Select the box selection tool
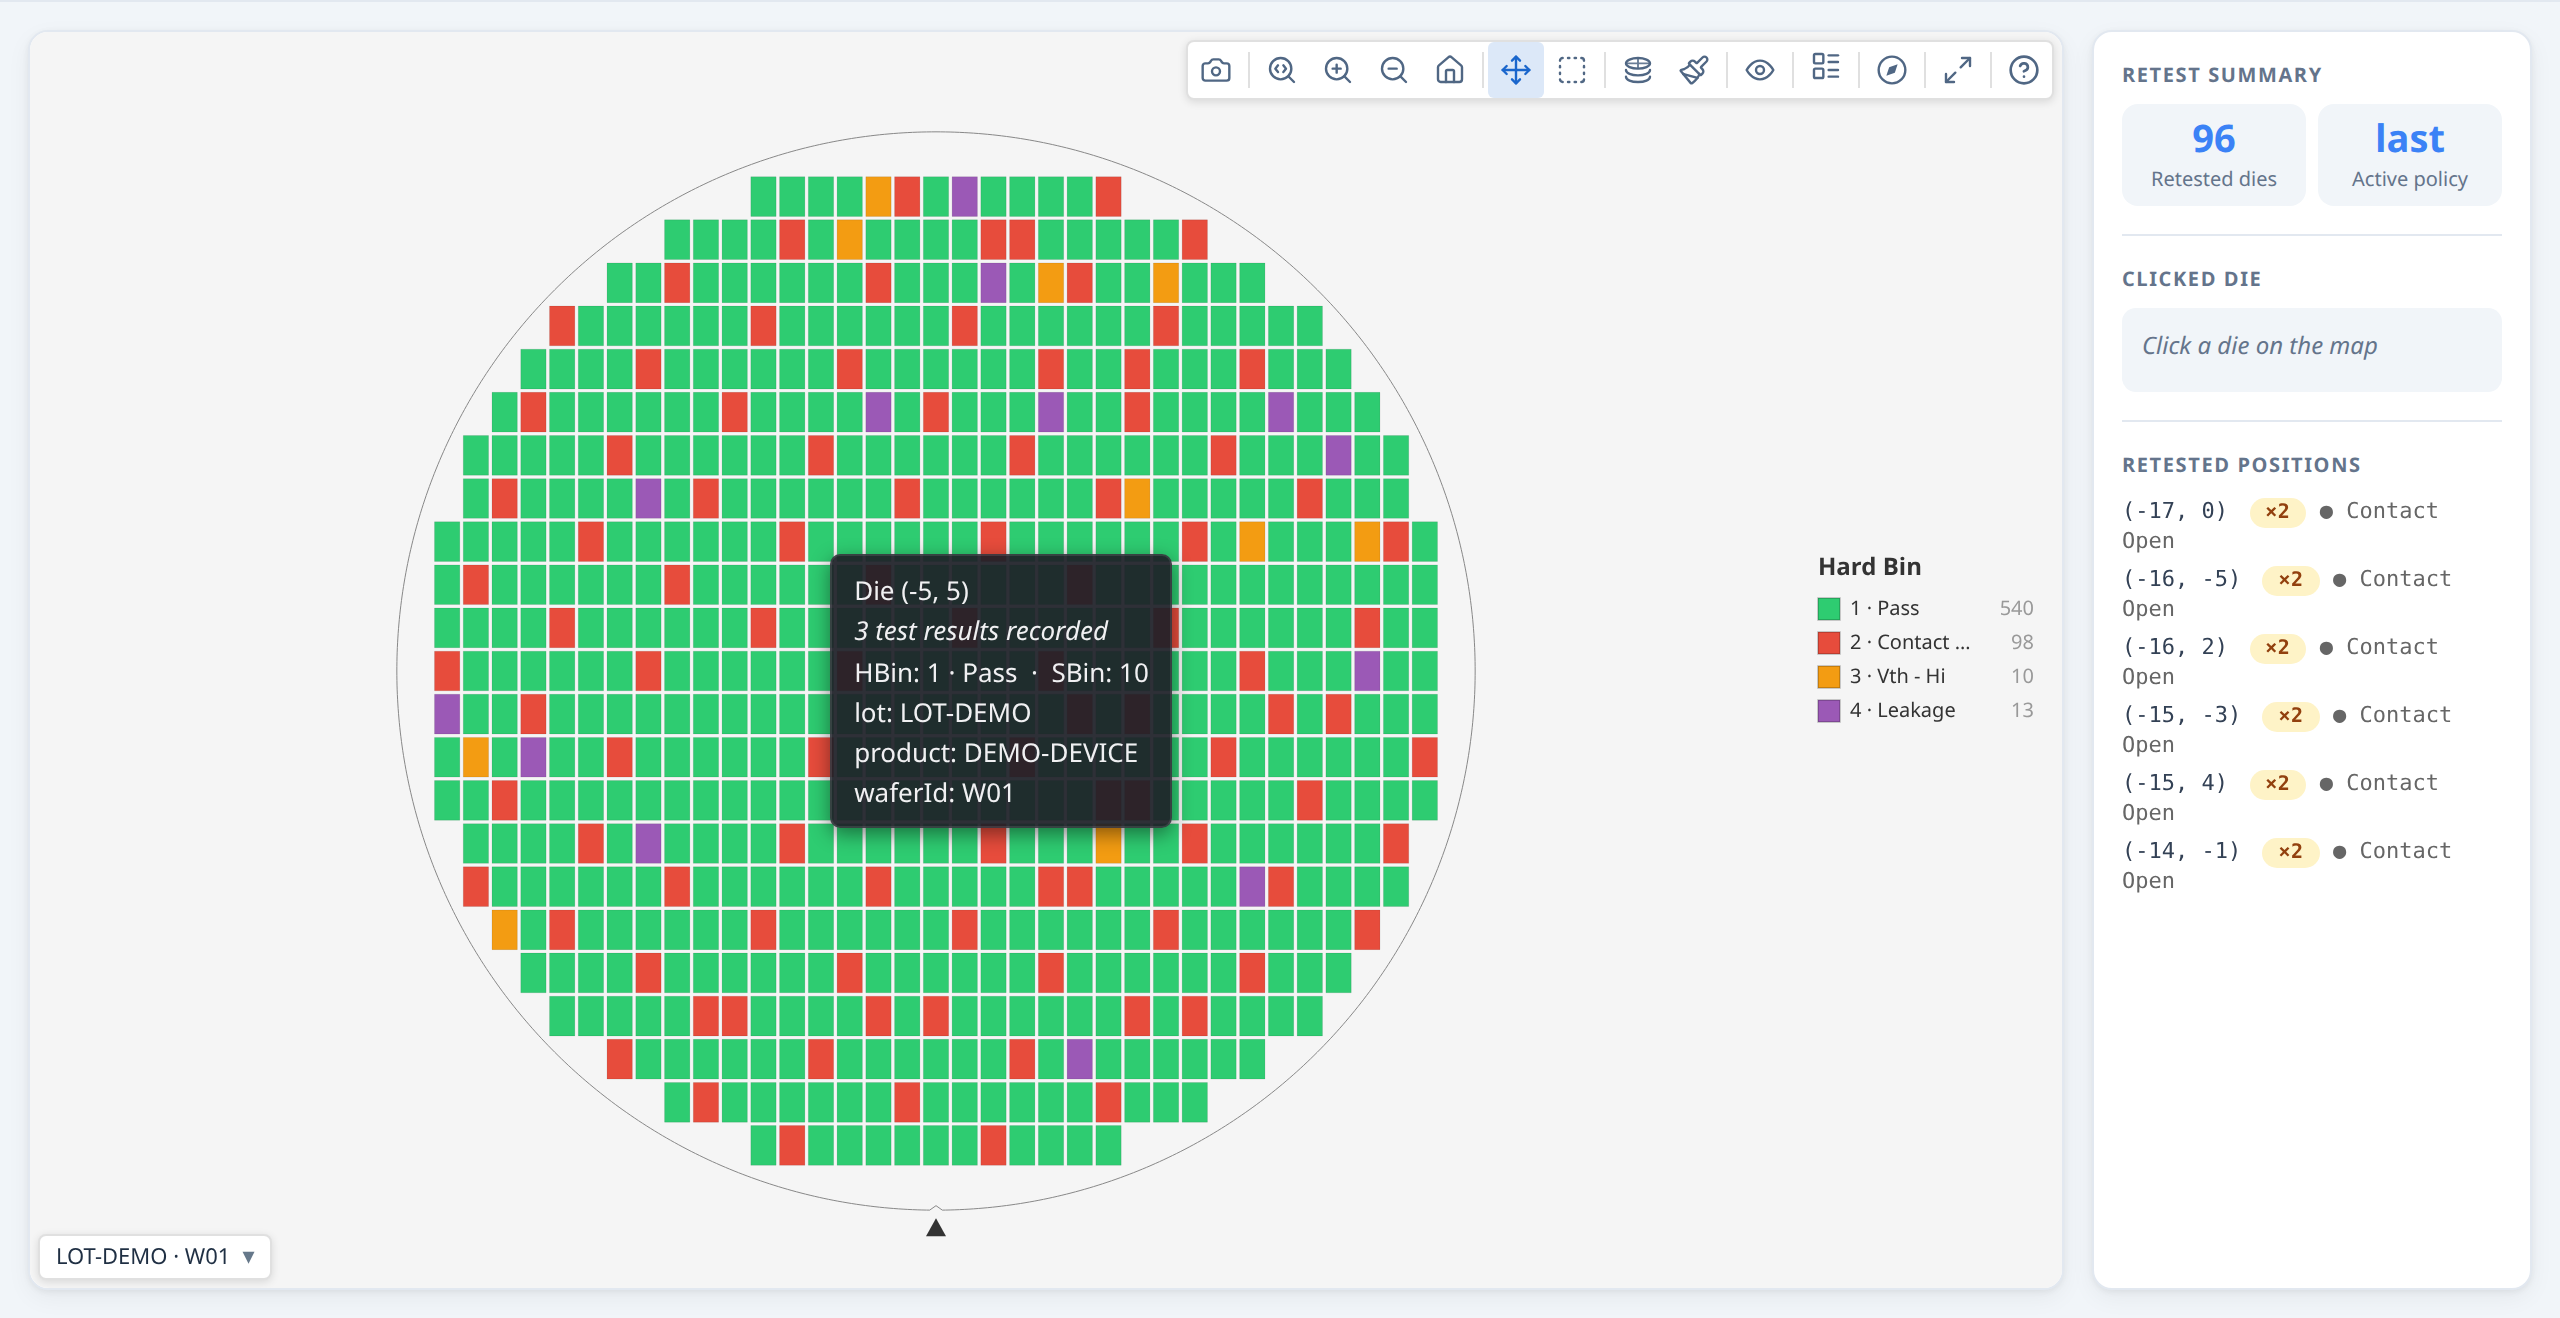This screenshot has height=1318, width=2560. pos(1572,70)
